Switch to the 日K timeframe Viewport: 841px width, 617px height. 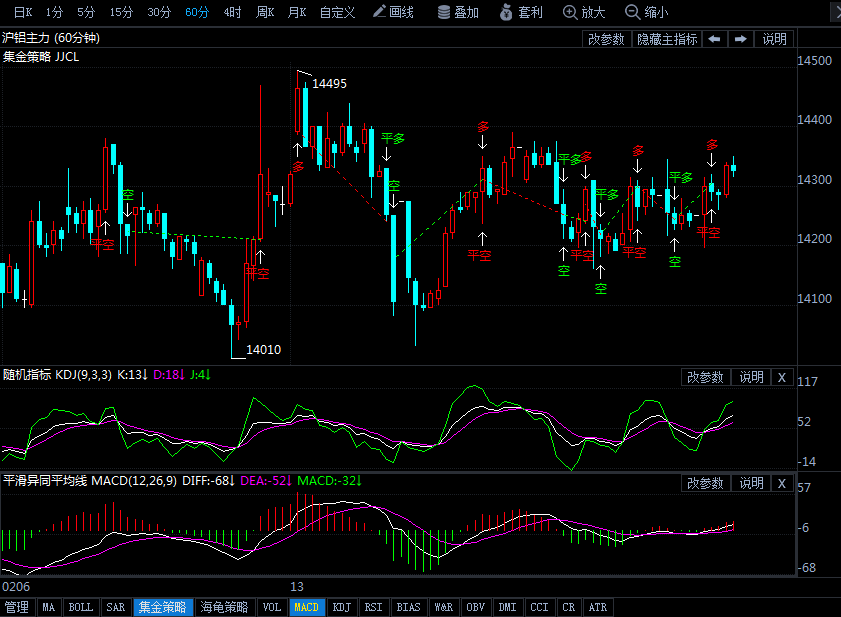[23, 12]
